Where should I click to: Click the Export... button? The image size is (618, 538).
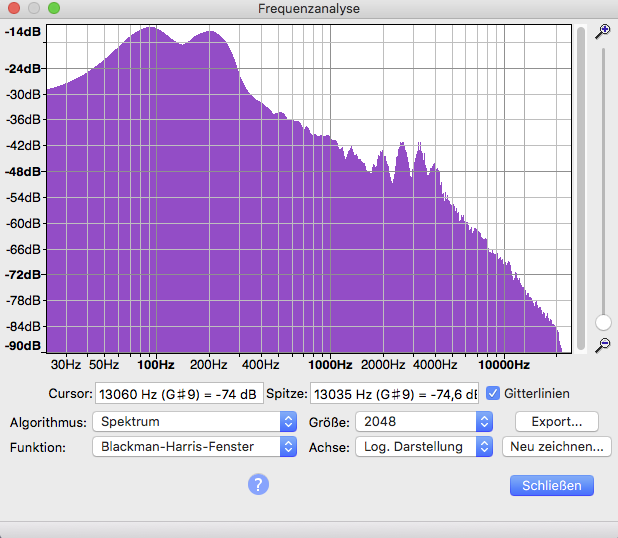(557, 422)
